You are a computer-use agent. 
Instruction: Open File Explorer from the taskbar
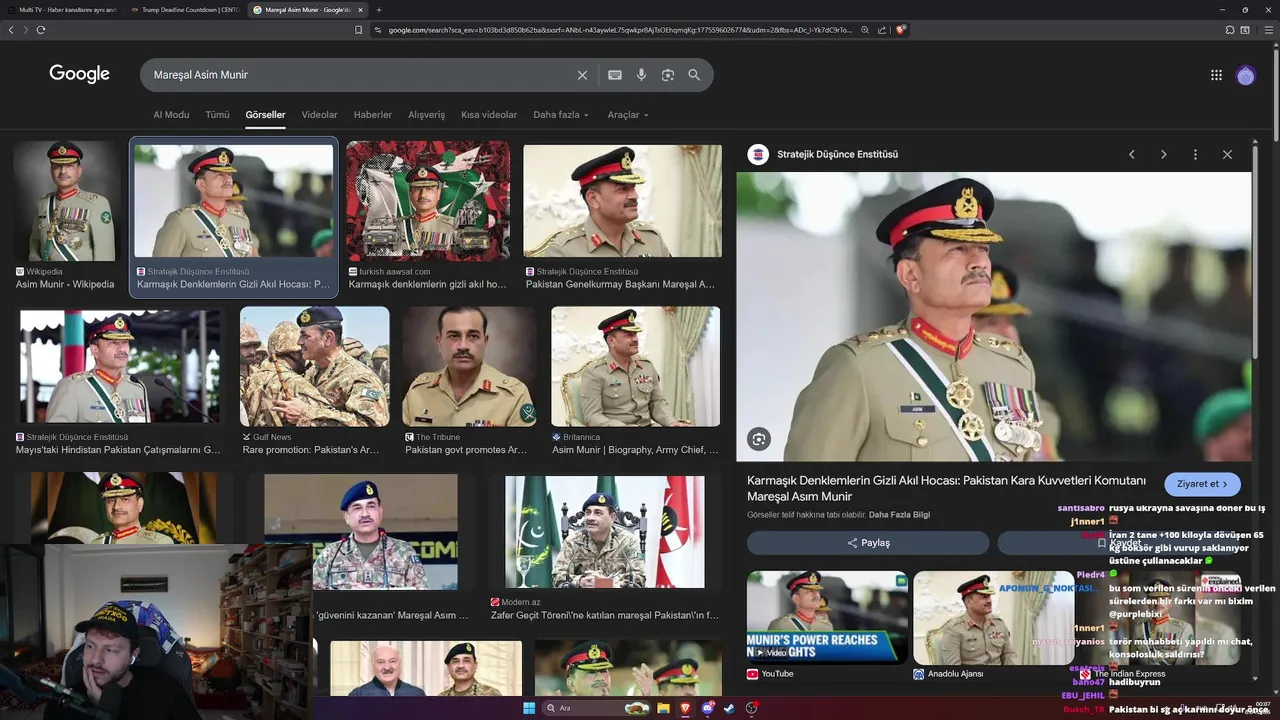(663, 708)
